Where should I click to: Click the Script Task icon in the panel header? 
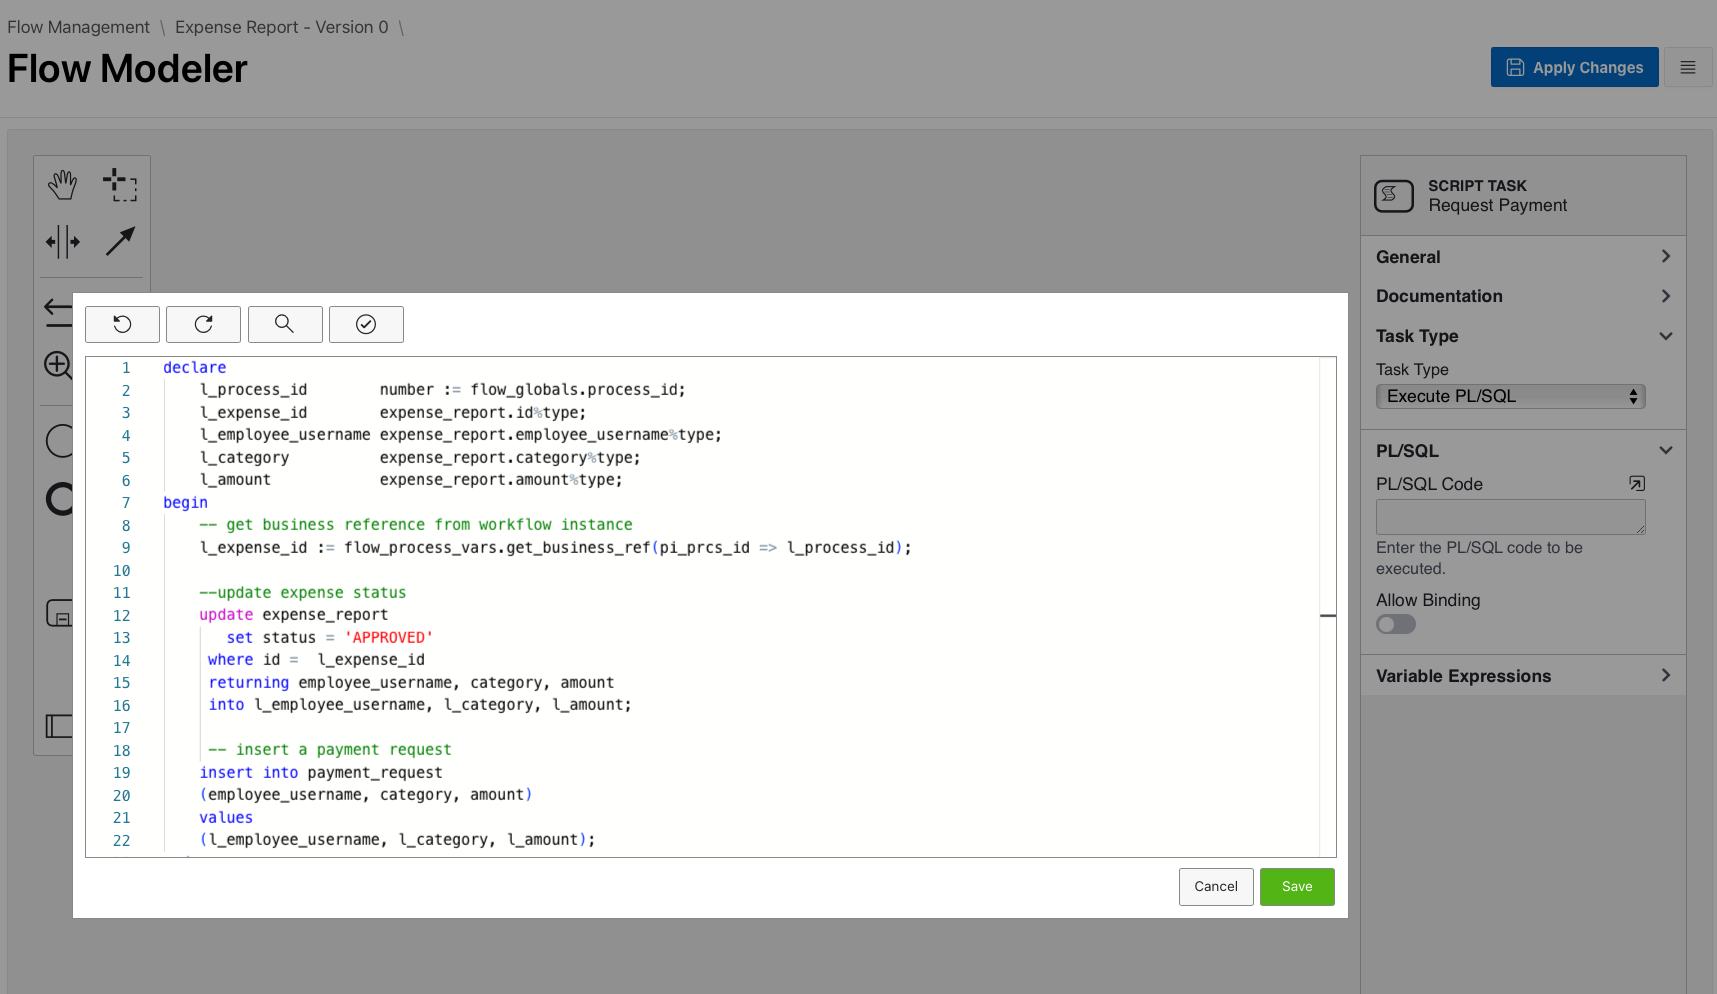1393,196
